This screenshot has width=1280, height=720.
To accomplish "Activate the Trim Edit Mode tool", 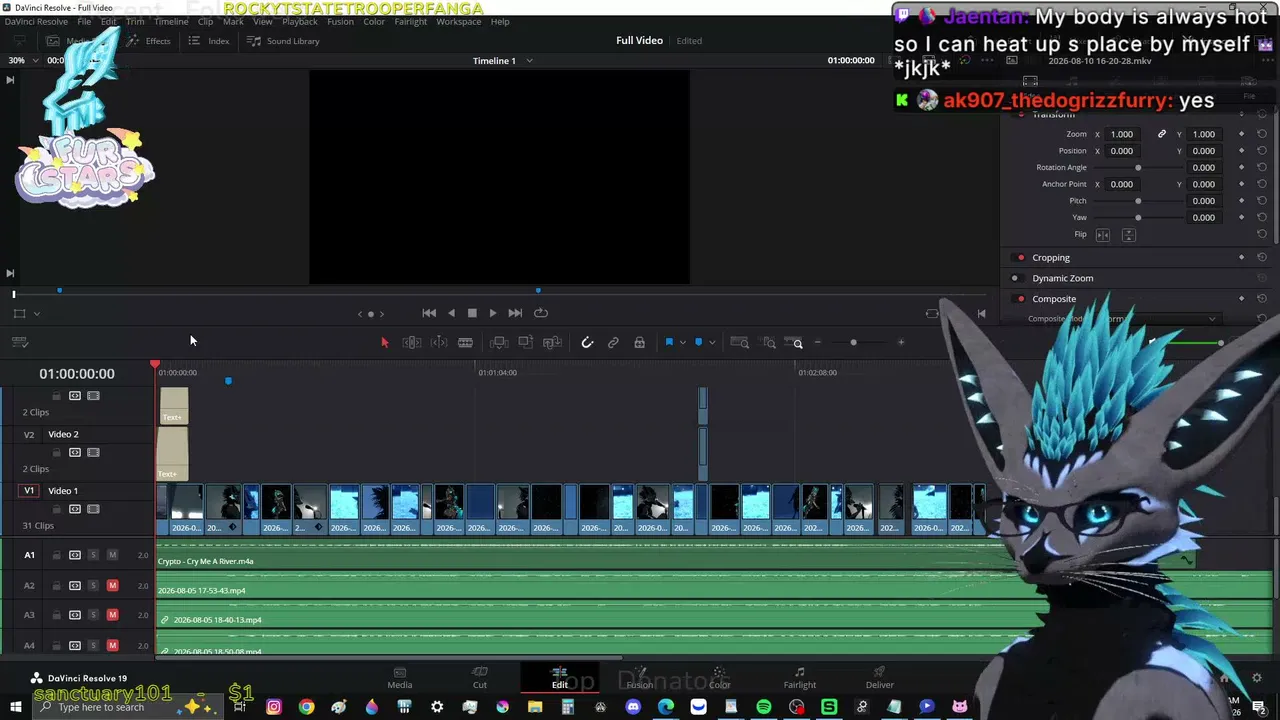I will (411, 342).
